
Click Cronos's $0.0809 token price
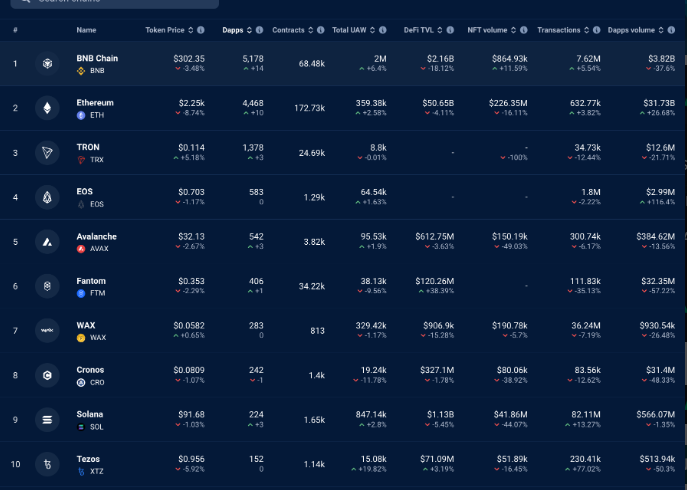pyautogui.click(x=189, y=370)
